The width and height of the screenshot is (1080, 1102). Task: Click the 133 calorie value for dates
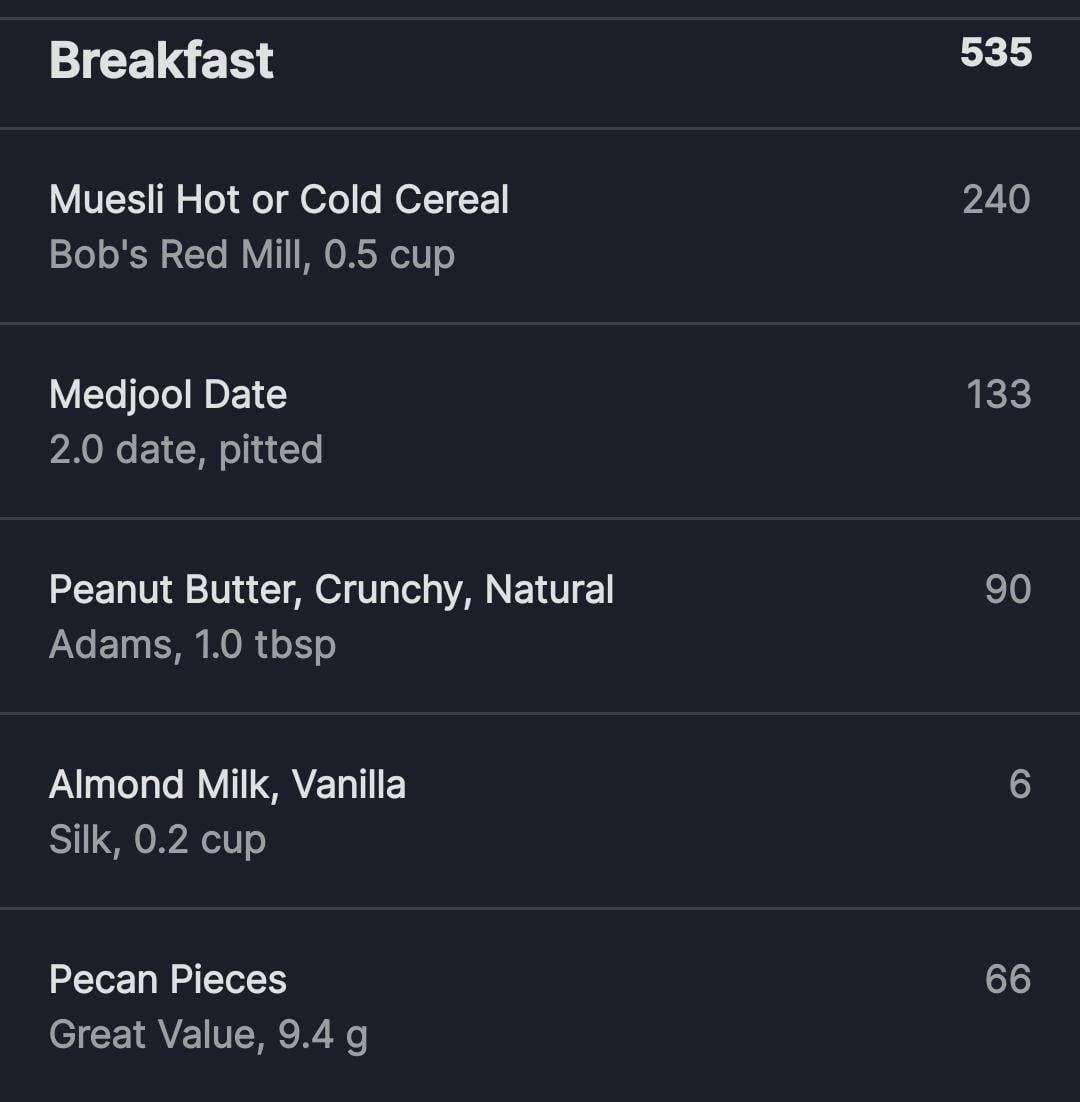[998, 394]
